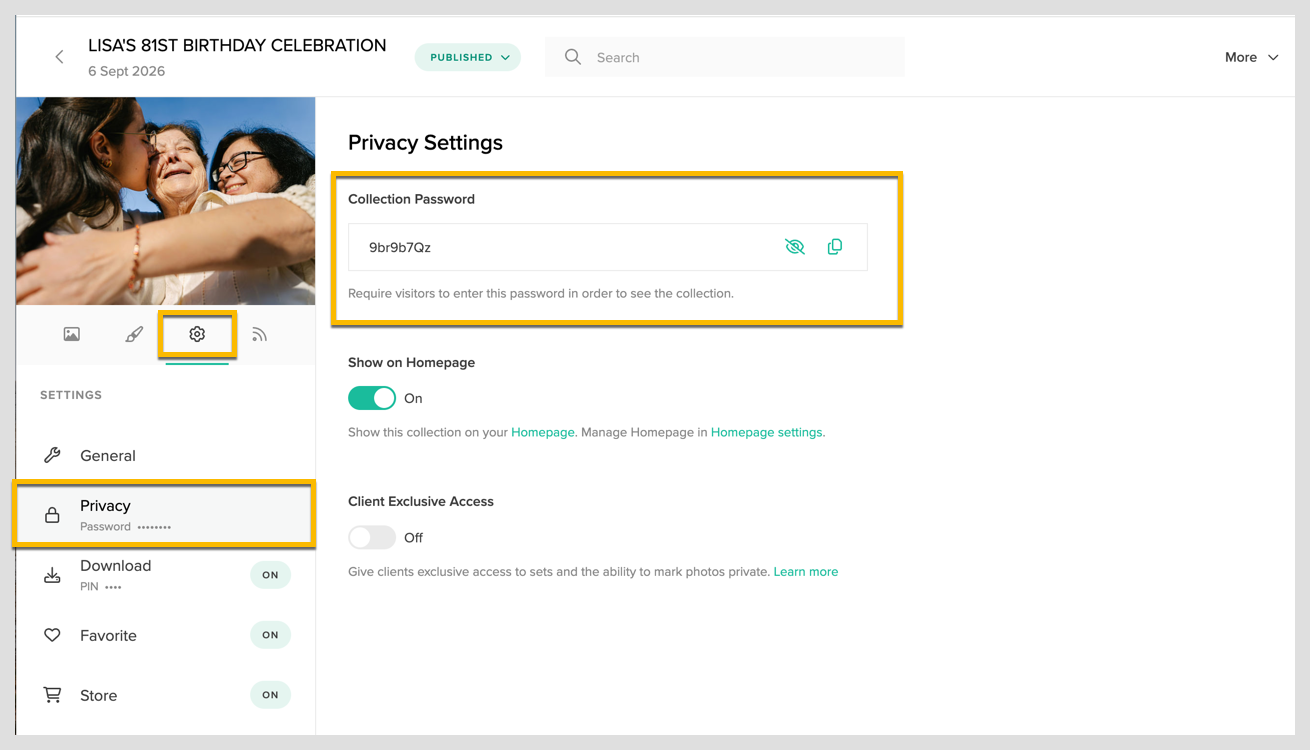This screenshot has height=750, width=1310.
Task: Click the collection cover photo thumbnail
Action: [166, 201]
